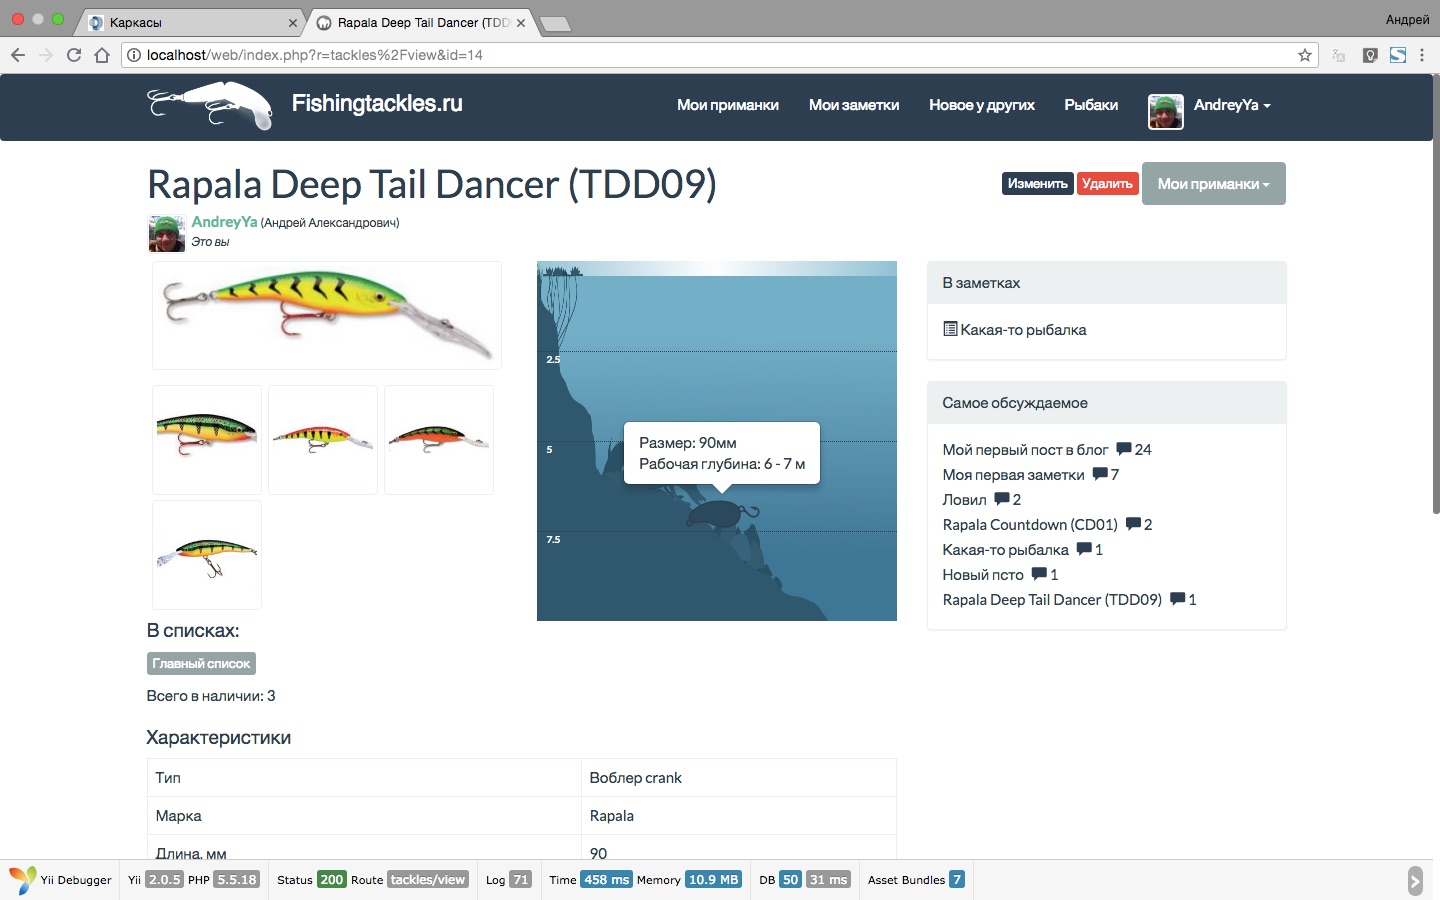Click the Fishingtackles.ru lure logo

click(210, 105)
